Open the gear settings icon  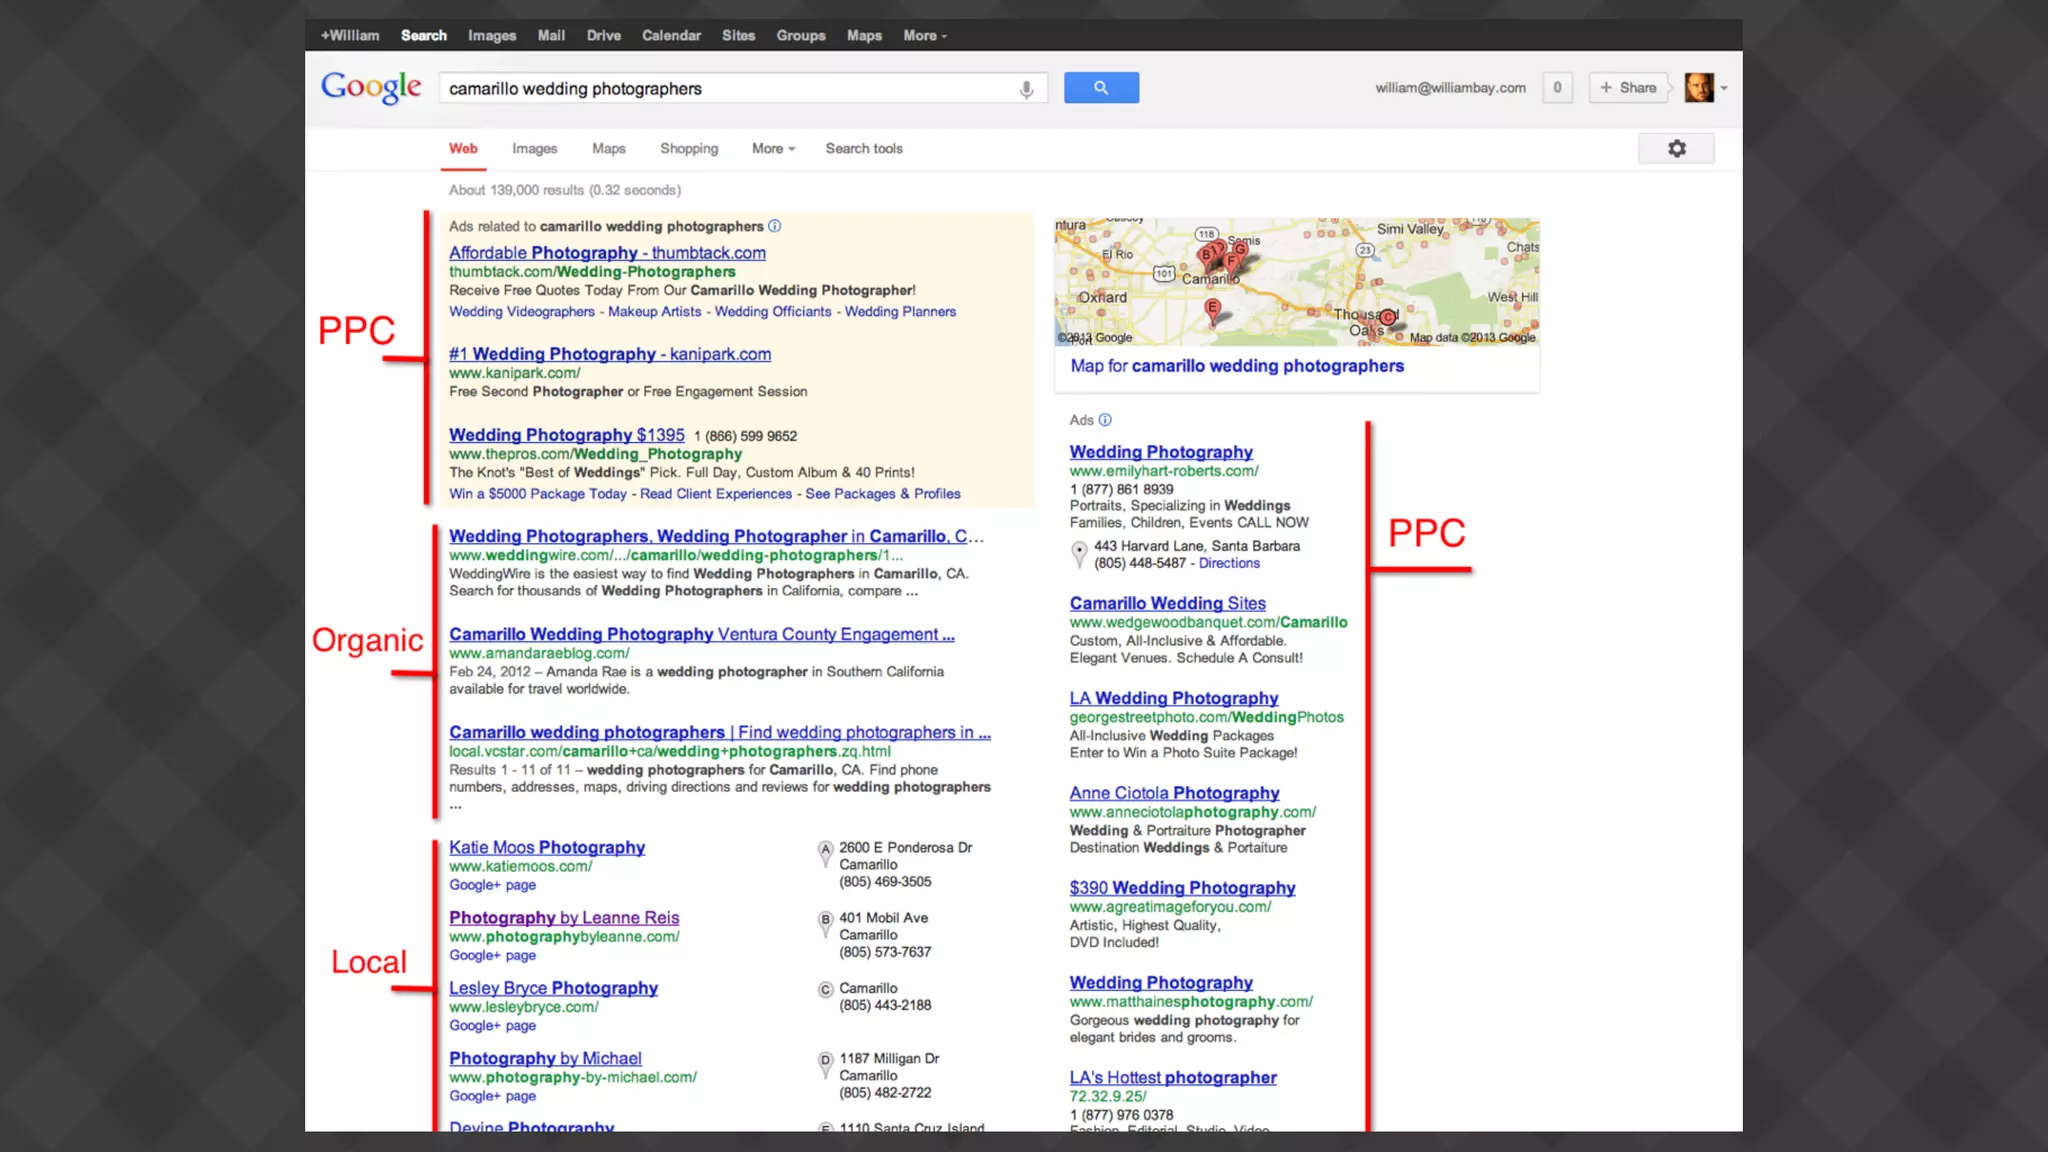tap(1676, 149)
